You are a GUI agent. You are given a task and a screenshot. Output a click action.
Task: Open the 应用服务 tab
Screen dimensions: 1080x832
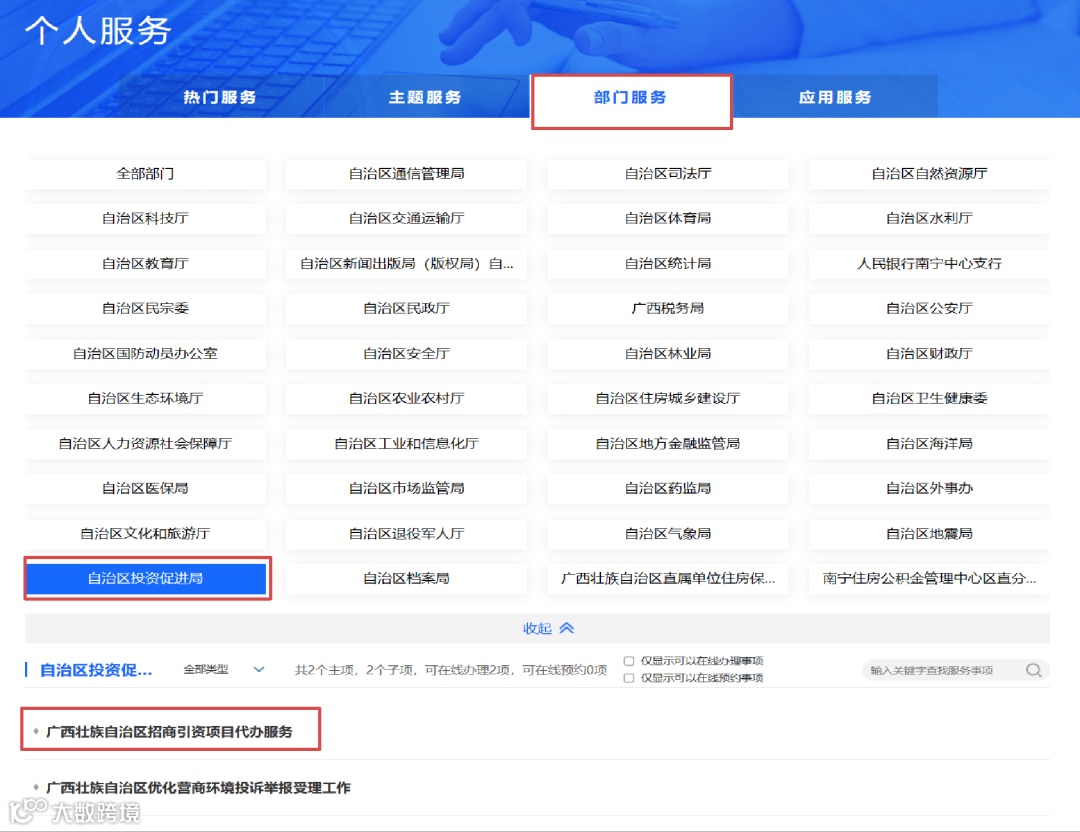pos(835,97)
